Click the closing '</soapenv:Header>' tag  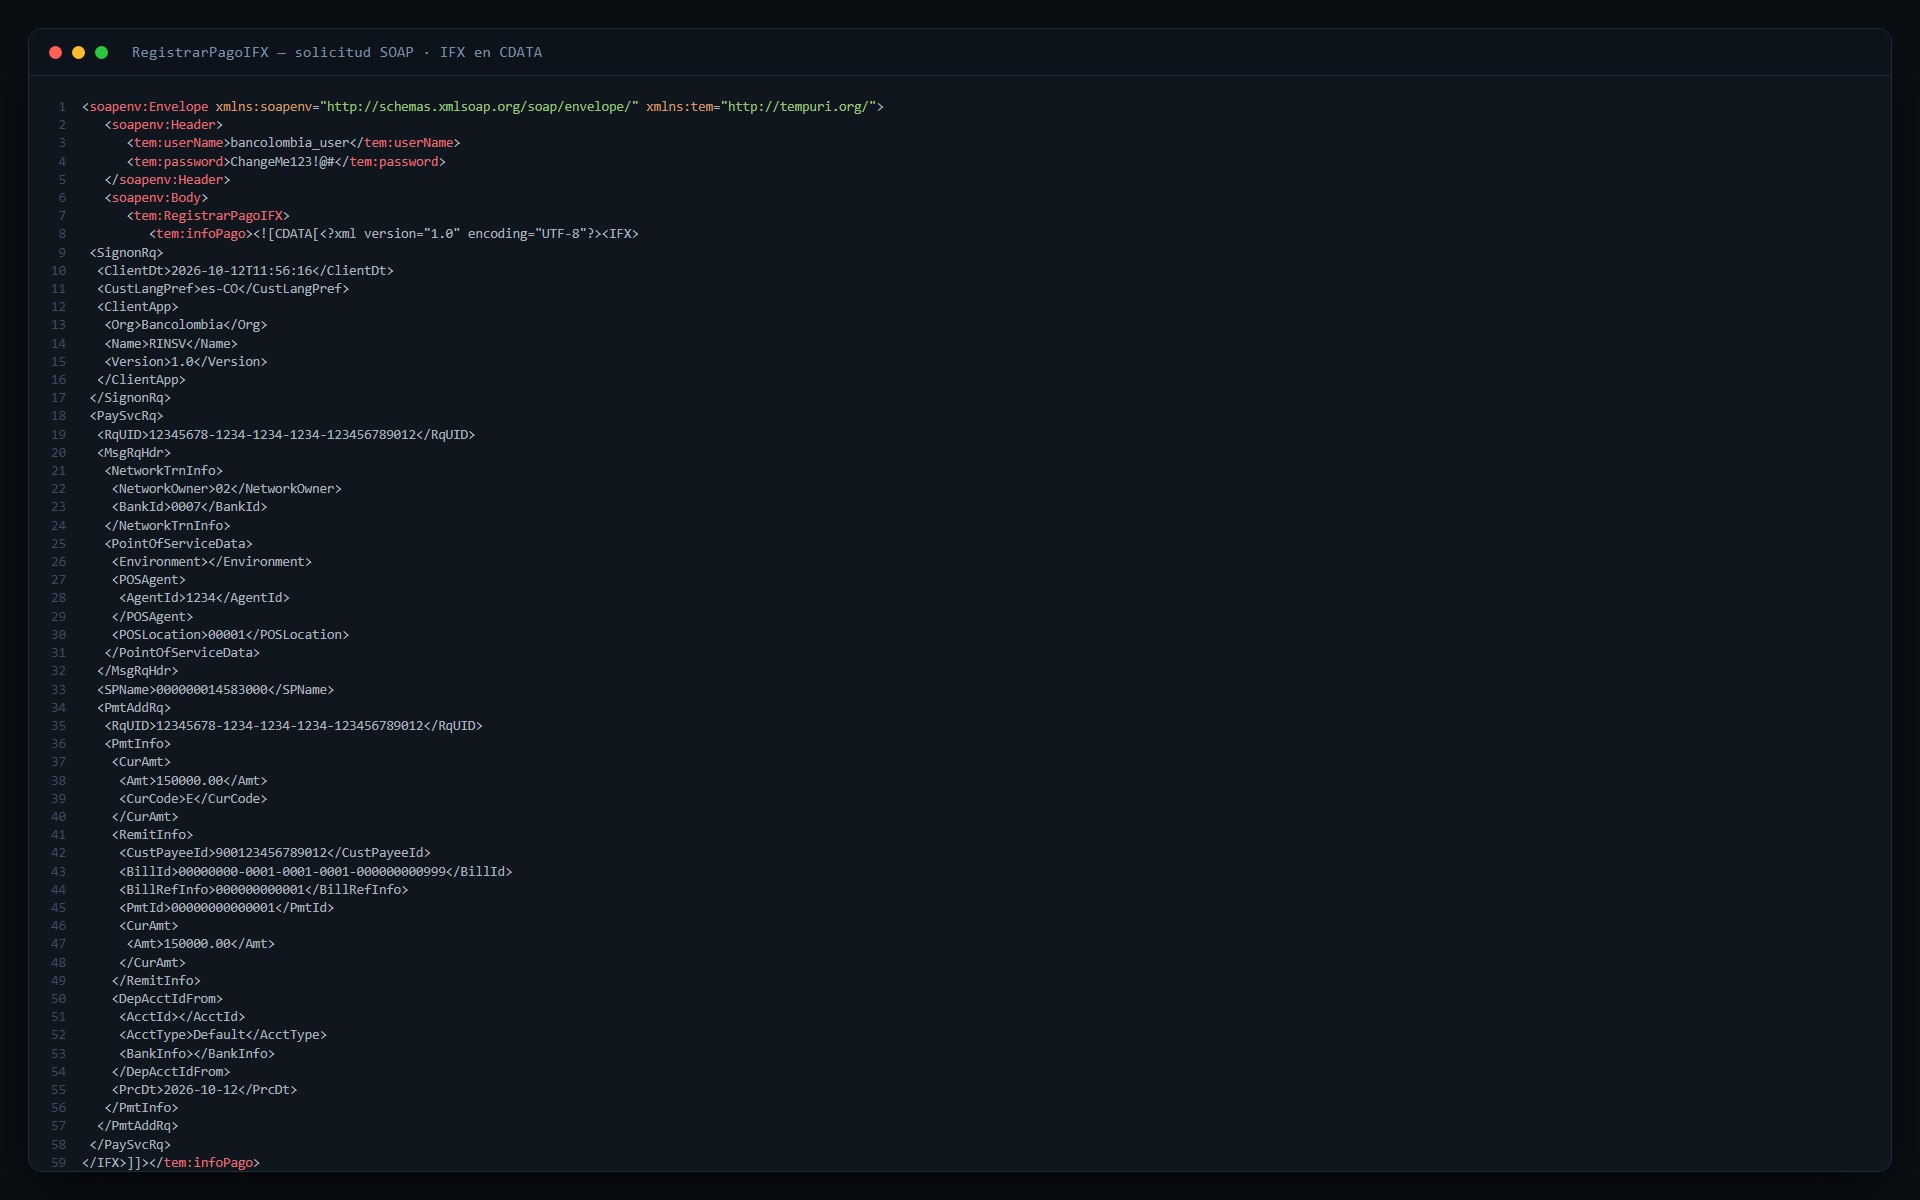tap(167, 180)
